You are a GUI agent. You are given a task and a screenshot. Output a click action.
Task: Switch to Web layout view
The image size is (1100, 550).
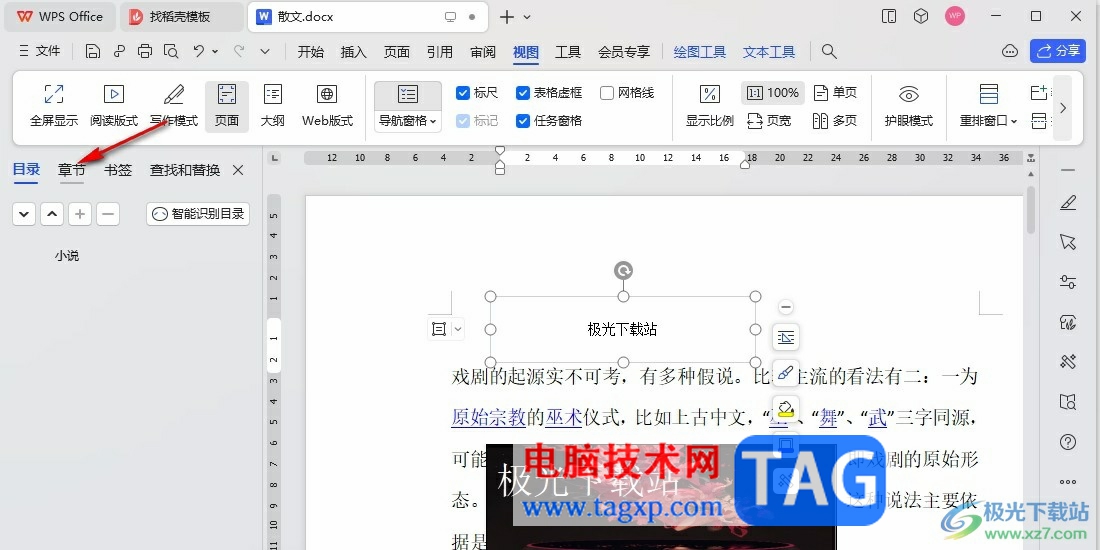click(327, 106)
